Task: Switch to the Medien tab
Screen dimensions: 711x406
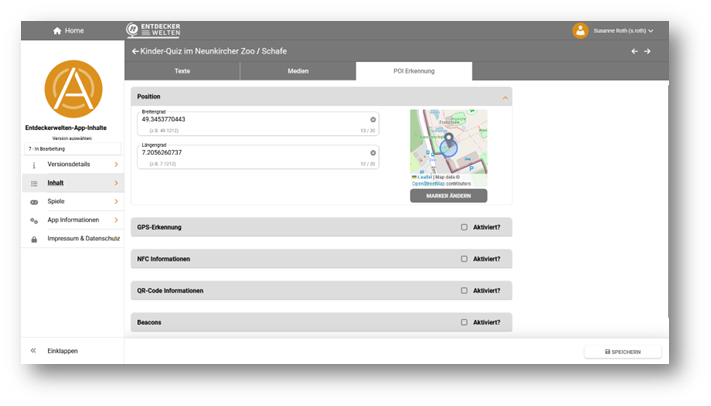Action: [298, 71]
